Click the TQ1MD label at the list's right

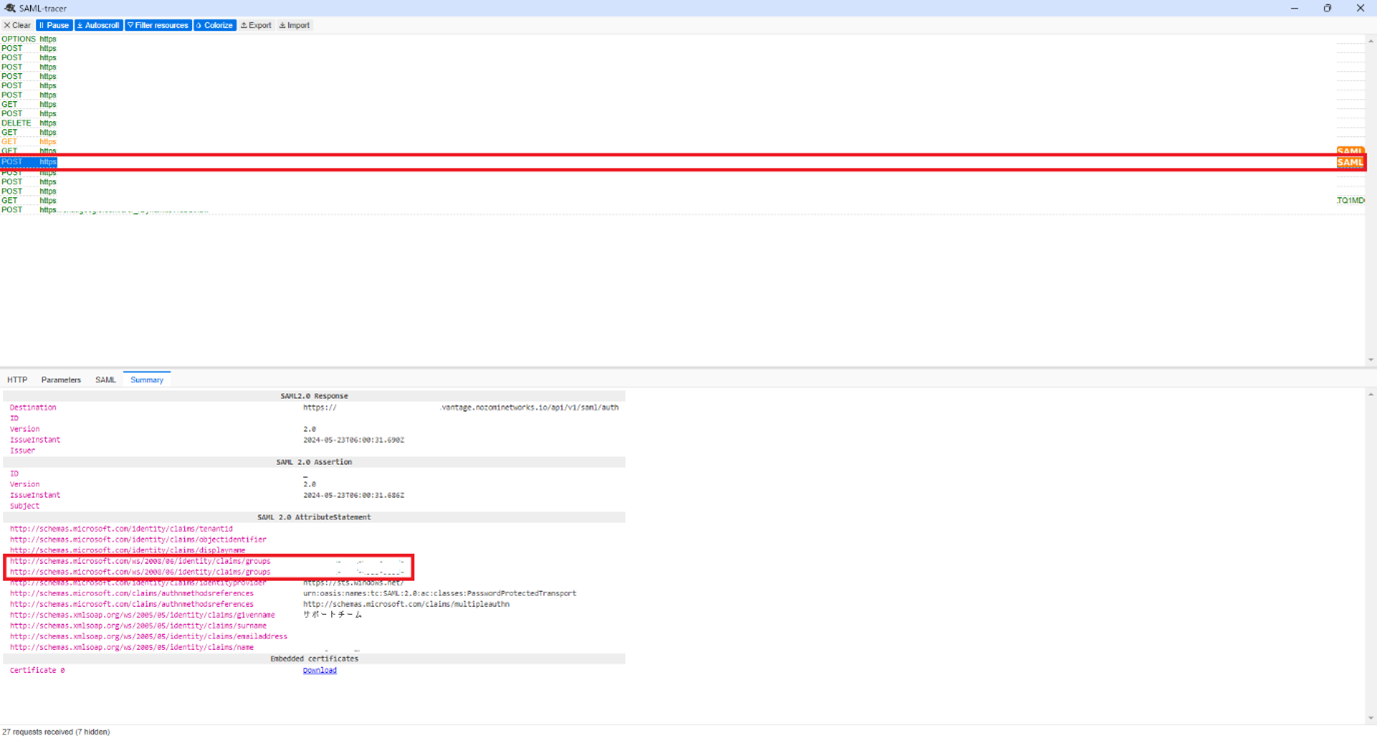(x=1351, y=200)
